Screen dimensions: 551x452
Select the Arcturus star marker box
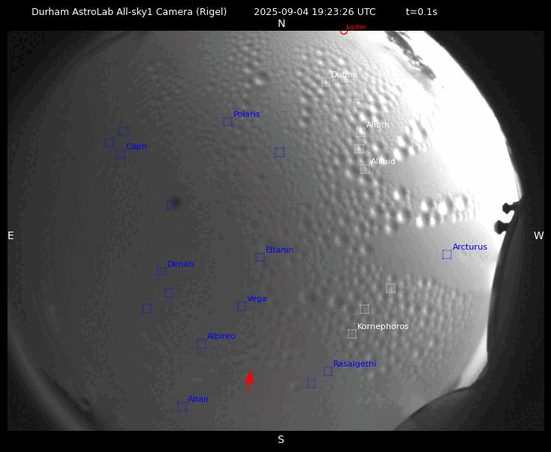447,254
